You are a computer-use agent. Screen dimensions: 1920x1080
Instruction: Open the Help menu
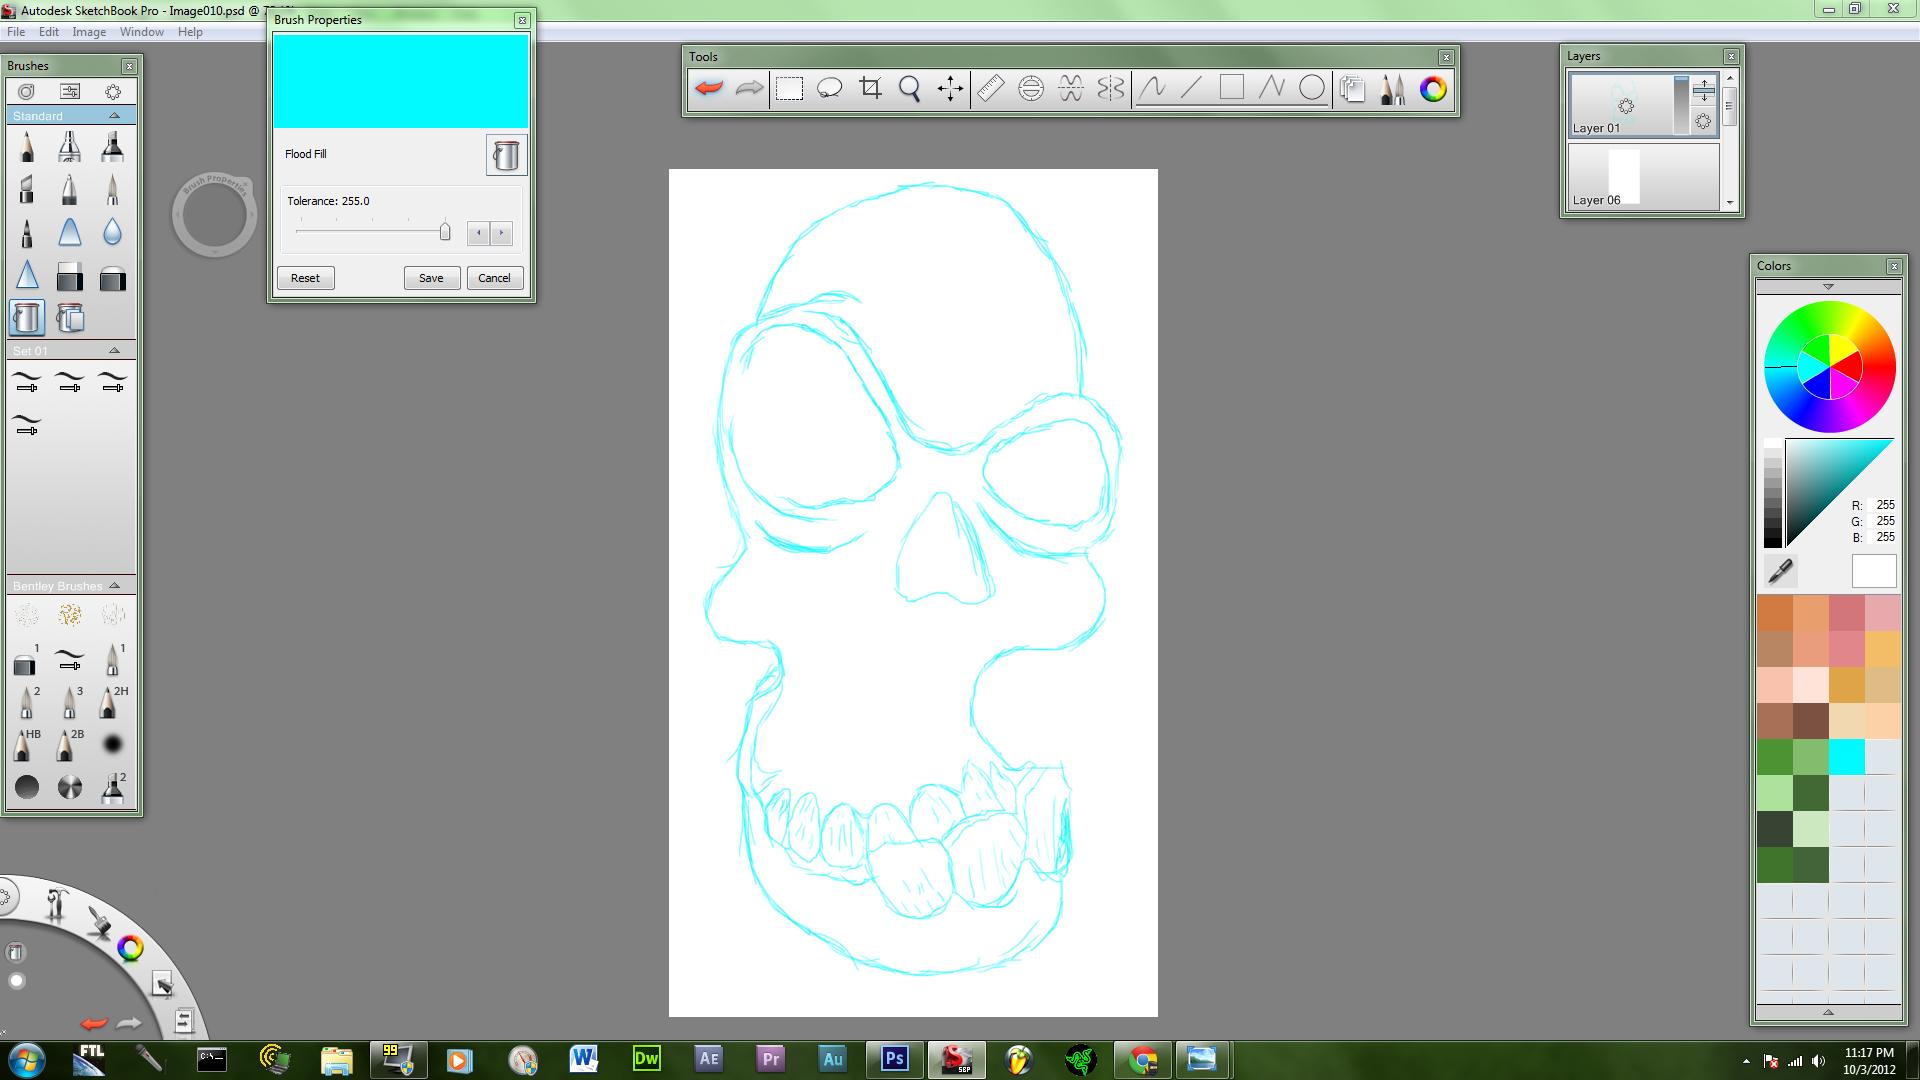point(190,32)
